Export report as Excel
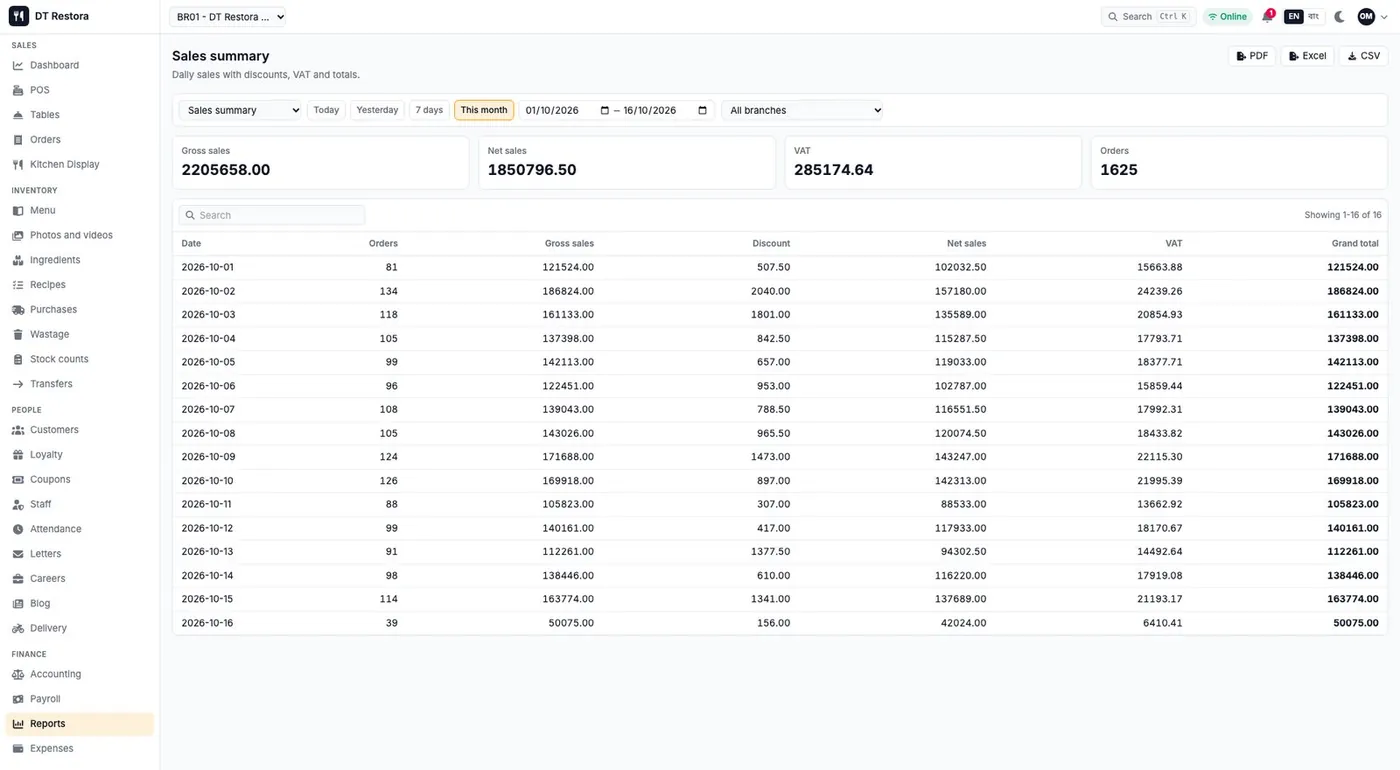The image size is (1400, 770). point(1308,56)
